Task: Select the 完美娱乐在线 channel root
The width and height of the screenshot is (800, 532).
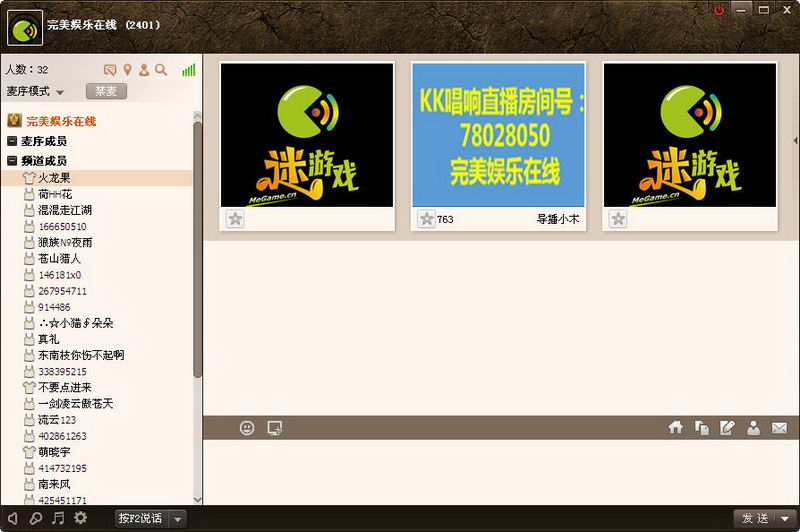Action: (61, 121)
